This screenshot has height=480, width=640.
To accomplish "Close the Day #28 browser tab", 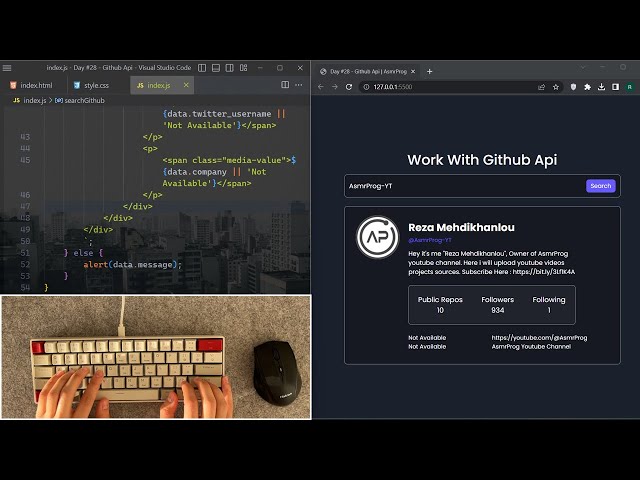I will pos(413,71).
